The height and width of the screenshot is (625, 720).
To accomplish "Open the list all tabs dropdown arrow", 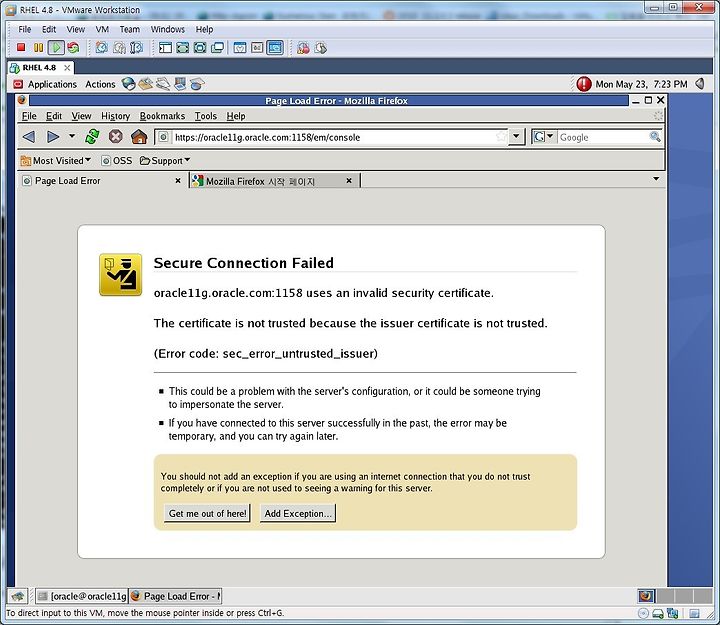I will tap(656, 179).
